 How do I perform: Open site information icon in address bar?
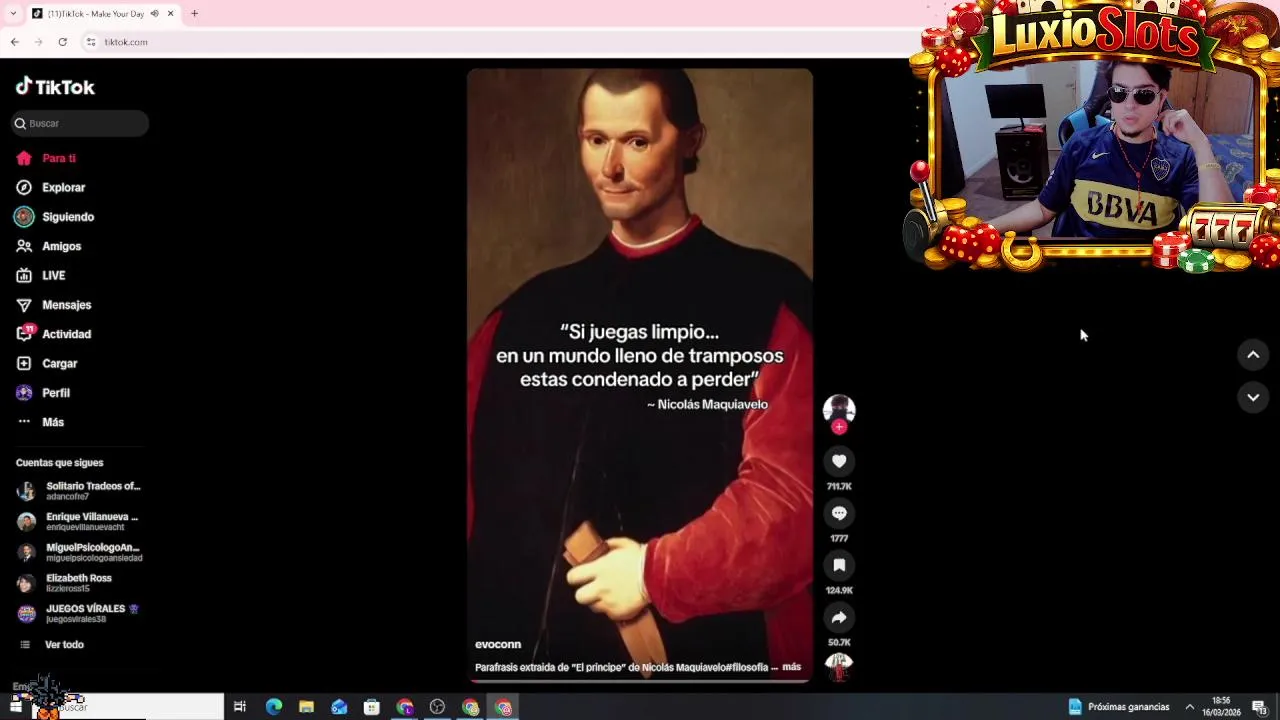[x=91, y=42]
